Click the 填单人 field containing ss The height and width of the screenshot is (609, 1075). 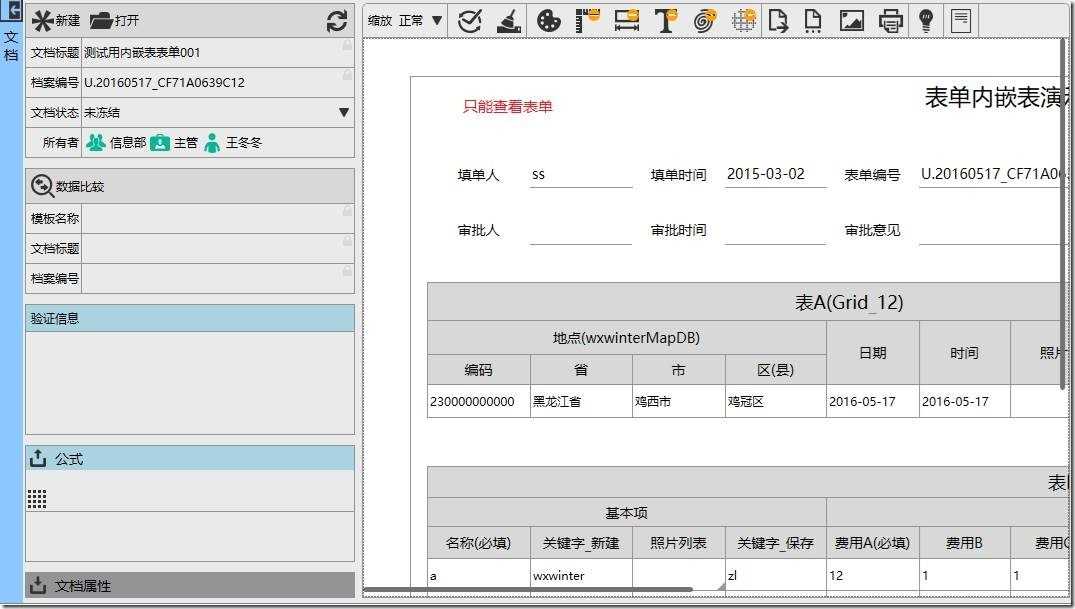tap(581, 174)
